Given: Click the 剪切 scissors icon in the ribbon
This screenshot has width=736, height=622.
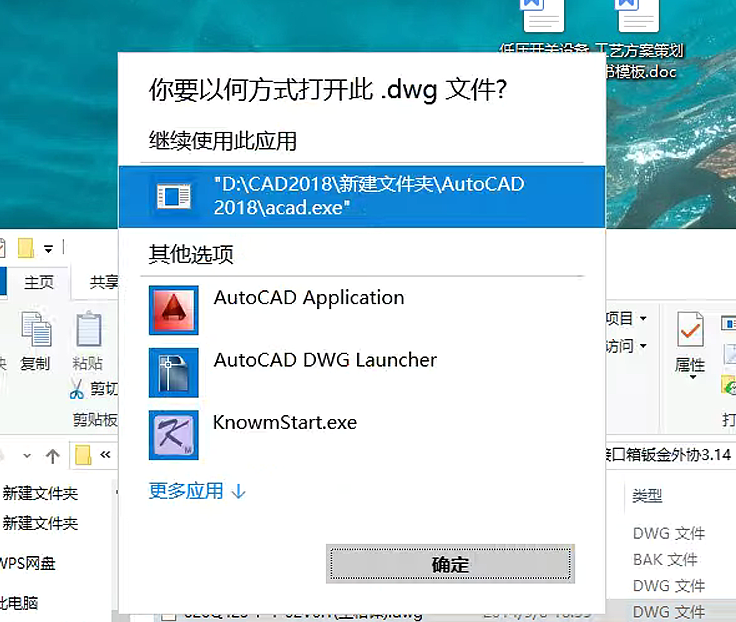Looking at the screenshot, I should 77,389.
